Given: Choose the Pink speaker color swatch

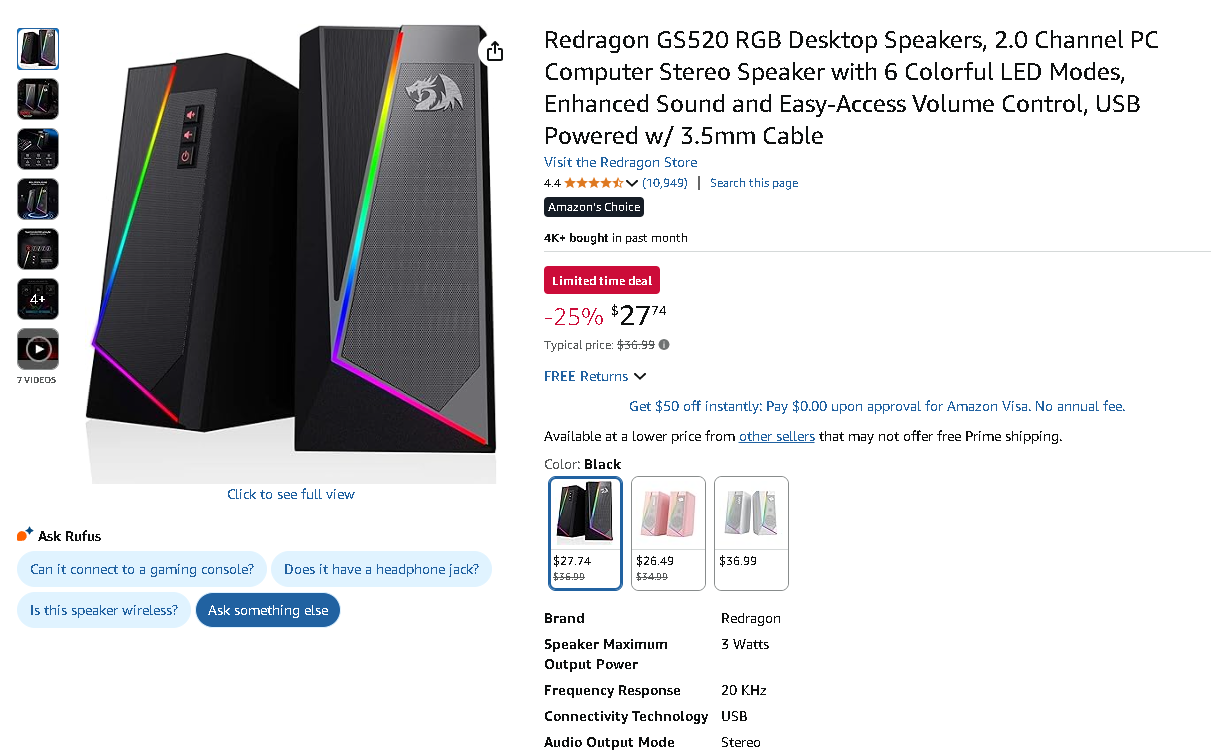Looking at the screenshot, I should coord(668,533).
